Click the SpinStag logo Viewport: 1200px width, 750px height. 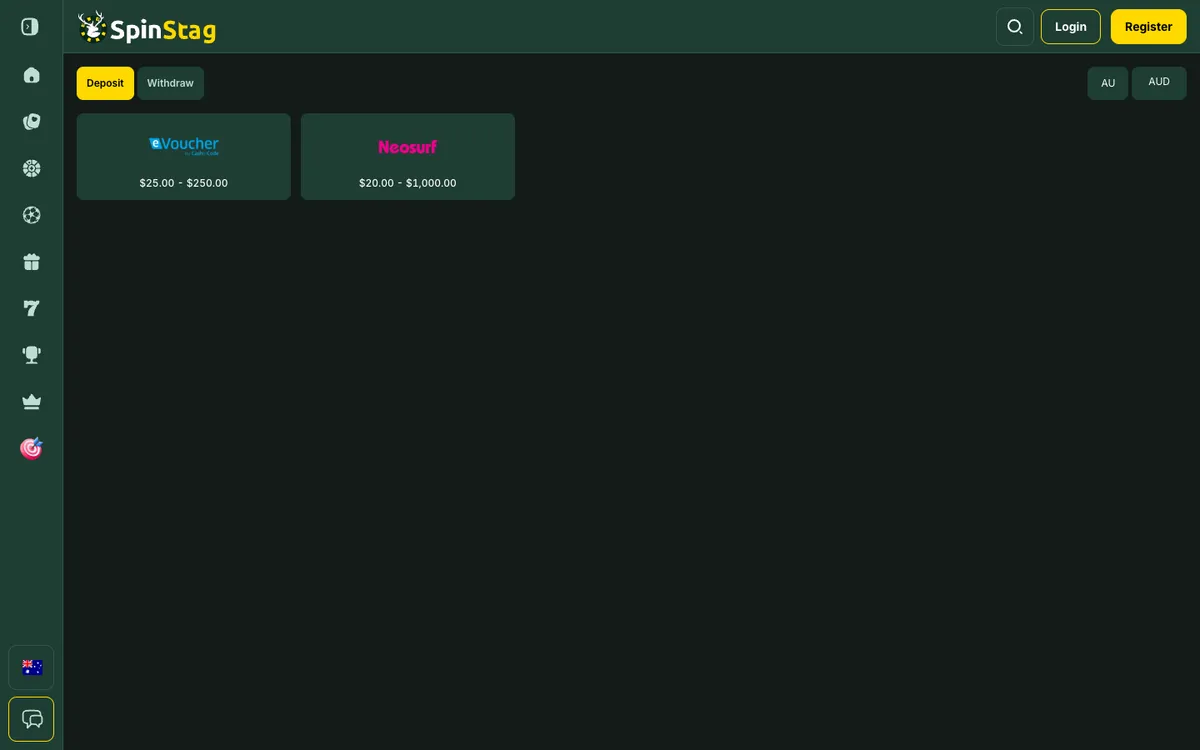[147, 27]
